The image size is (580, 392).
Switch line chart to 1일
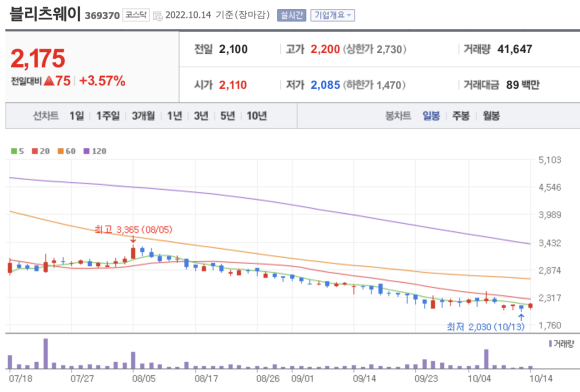[x=77, y=116]
